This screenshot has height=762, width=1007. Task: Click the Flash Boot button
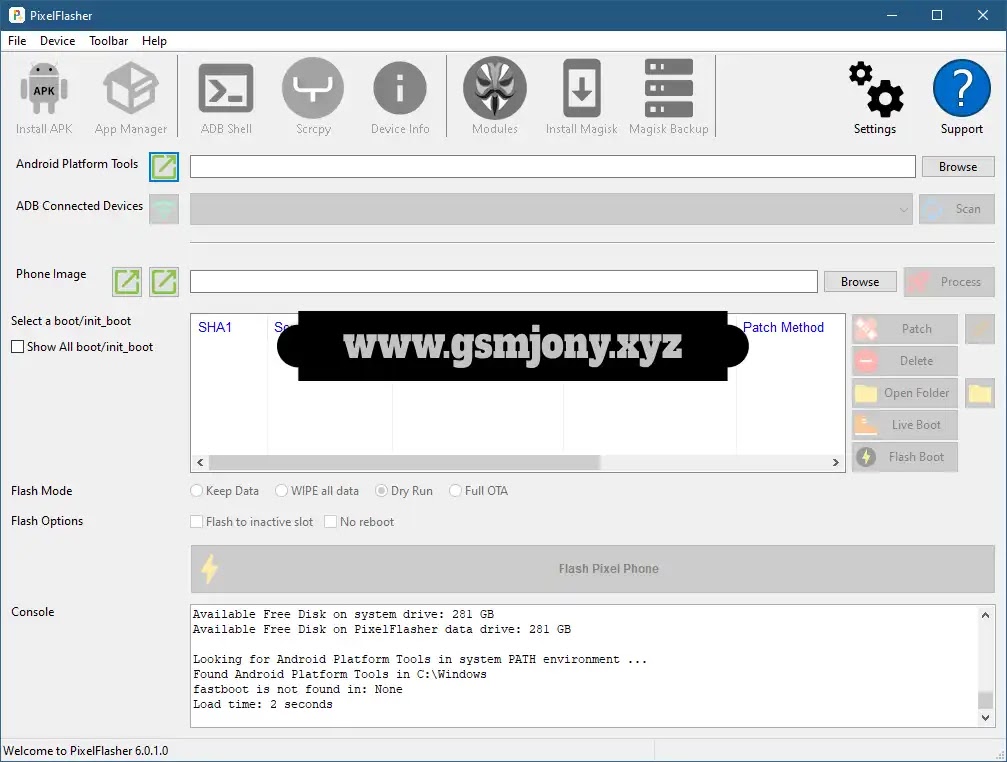point(905,457)
